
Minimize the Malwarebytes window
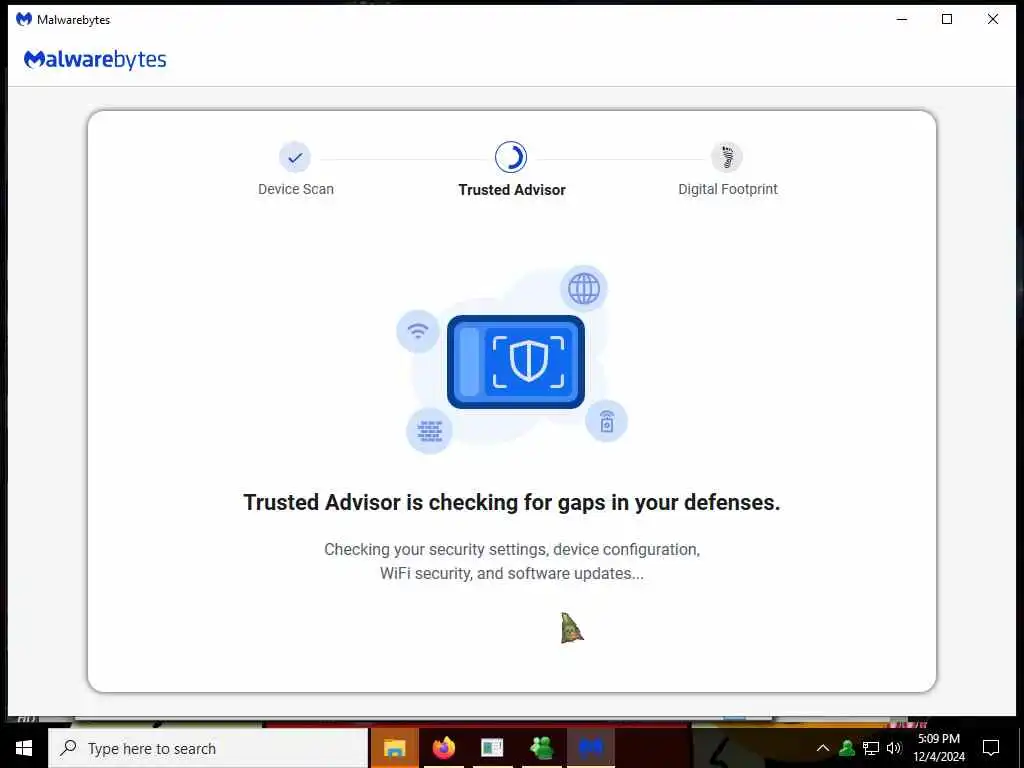click(902, 20)
